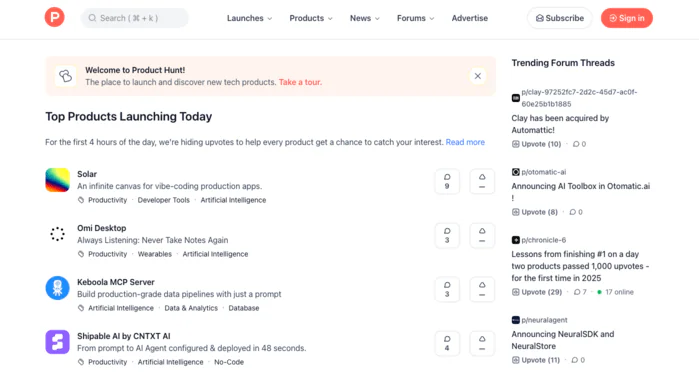Expand the Forums dropdown menu
The image size is (699, 381).
(x=415, y=18)
